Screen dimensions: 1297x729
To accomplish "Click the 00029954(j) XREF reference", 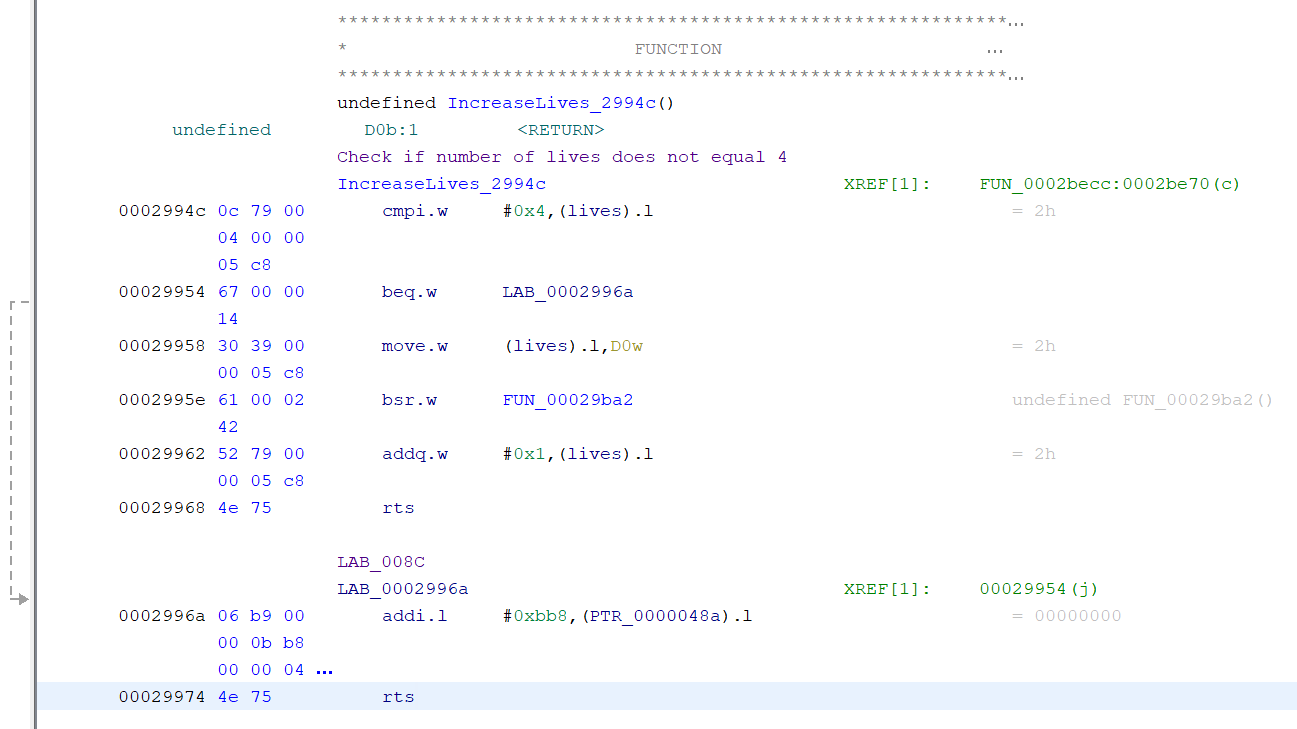I will (1039, 589).
